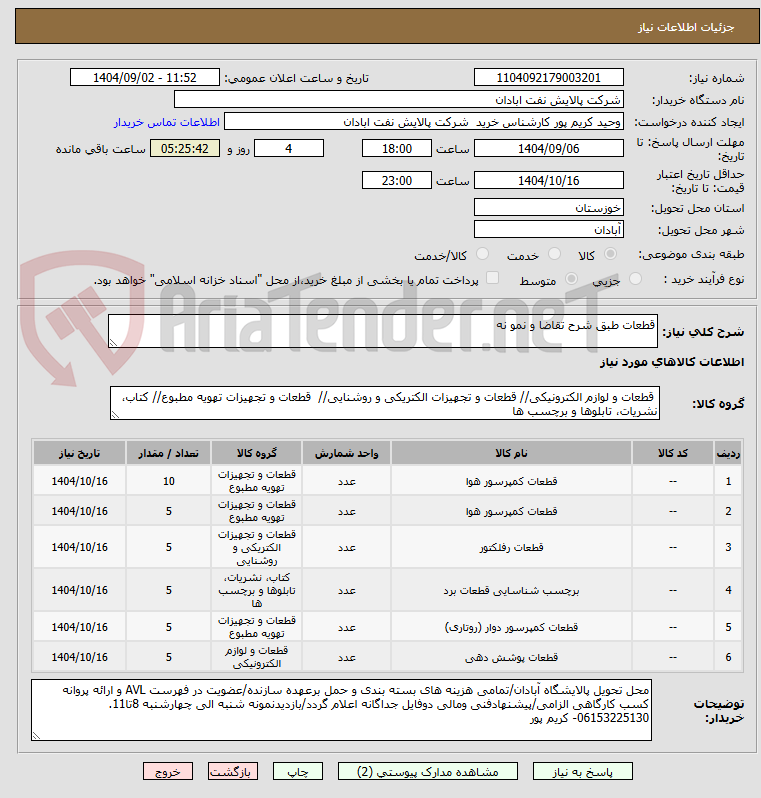Click the آبادان city field
Image resolution: width=761 pixels, height=798 pixels.
click(548, 230)
